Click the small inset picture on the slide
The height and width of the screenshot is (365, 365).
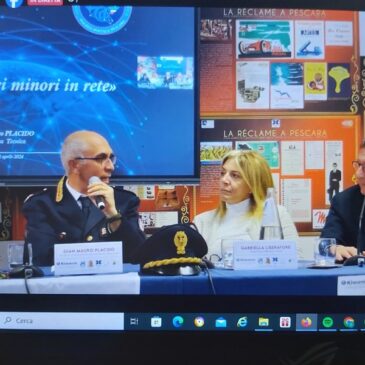coord(165,72)
